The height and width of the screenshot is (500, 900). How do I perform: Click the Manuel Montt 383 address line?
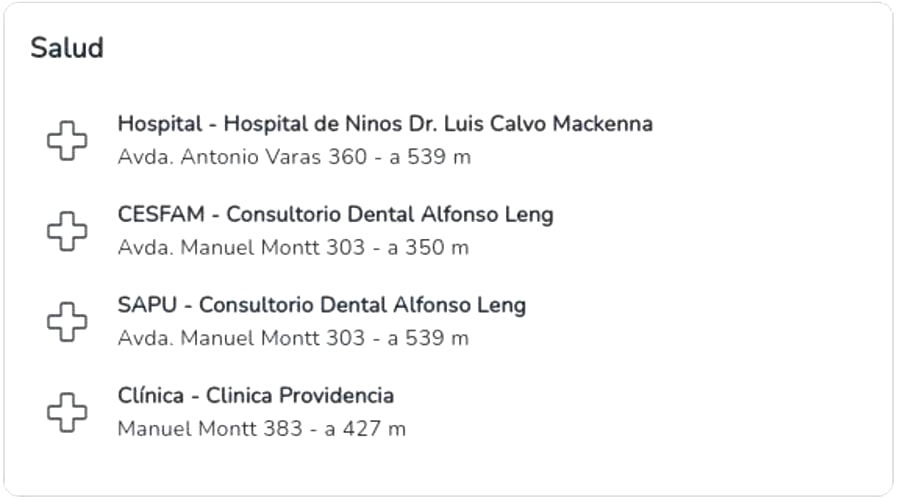(261, 429)
